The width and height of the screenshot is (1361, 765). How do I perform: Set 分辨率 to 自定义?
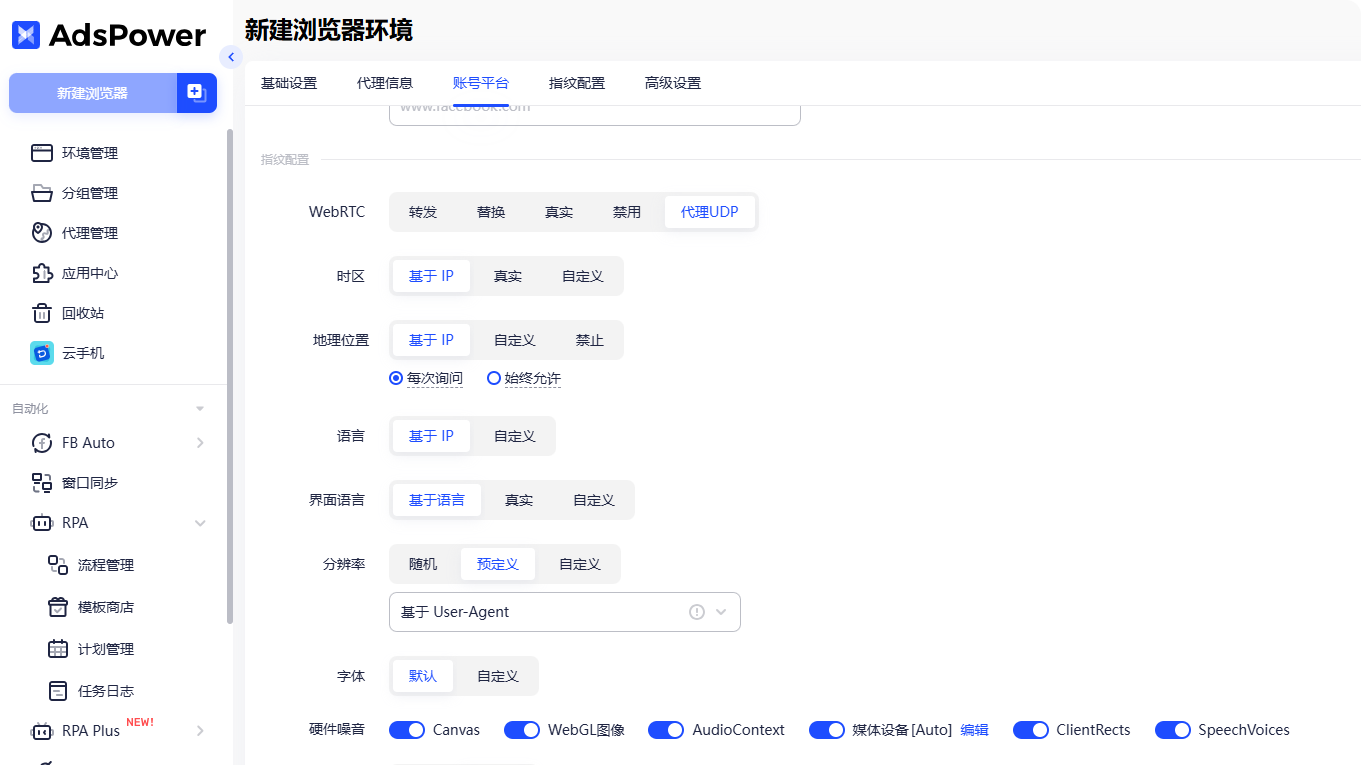(x=580, y=564)
